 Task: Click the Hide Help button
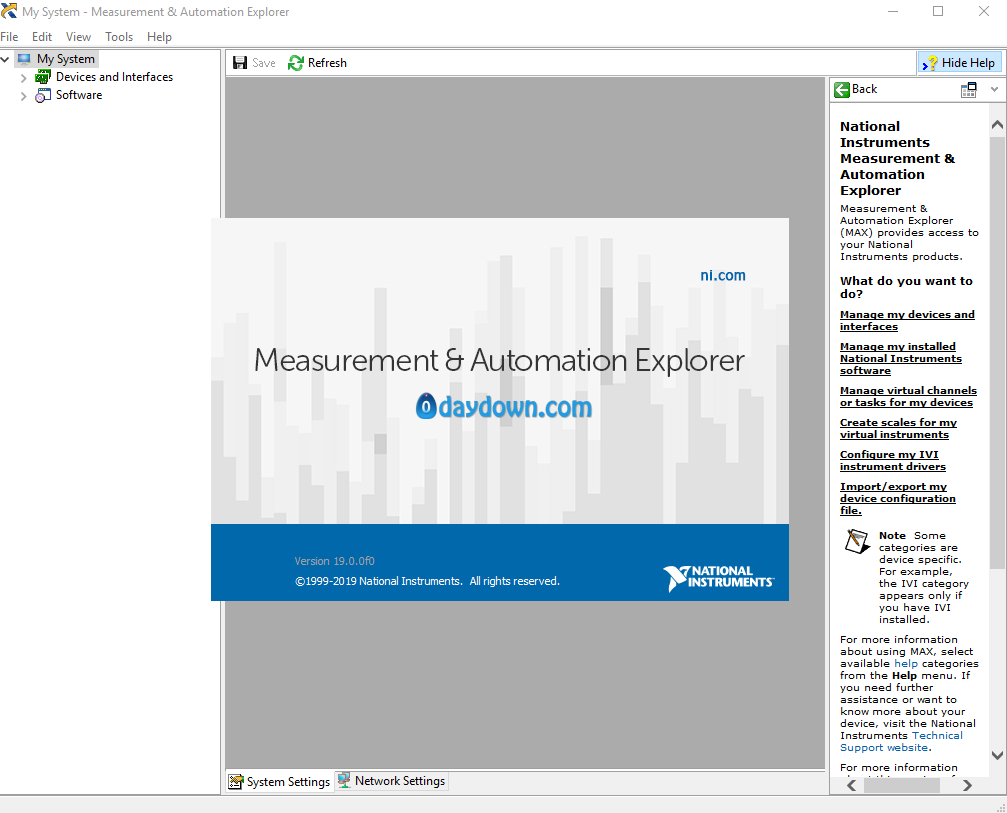tap(959, 63)
